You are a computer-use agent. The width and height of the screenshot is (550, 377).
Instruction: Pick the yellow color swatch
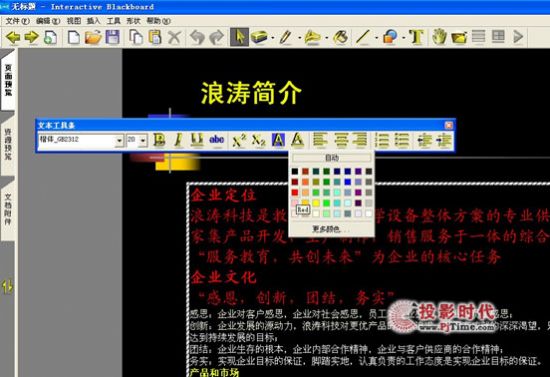pos(316,203)
